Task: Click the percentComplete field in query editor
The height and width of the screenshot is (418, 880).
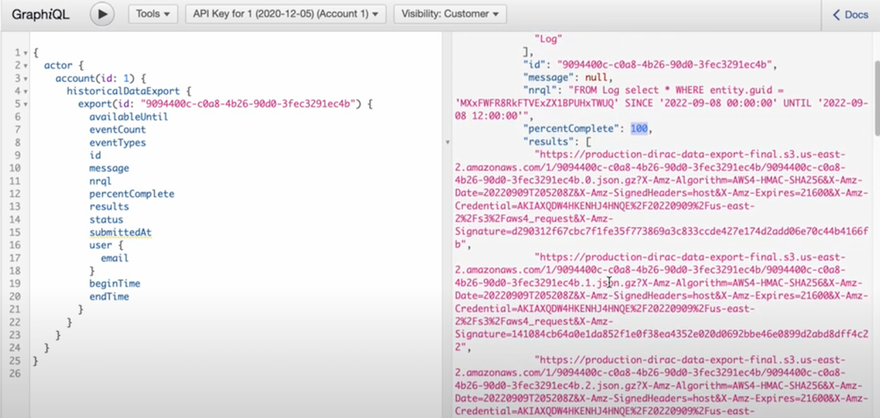Action: 131,194
